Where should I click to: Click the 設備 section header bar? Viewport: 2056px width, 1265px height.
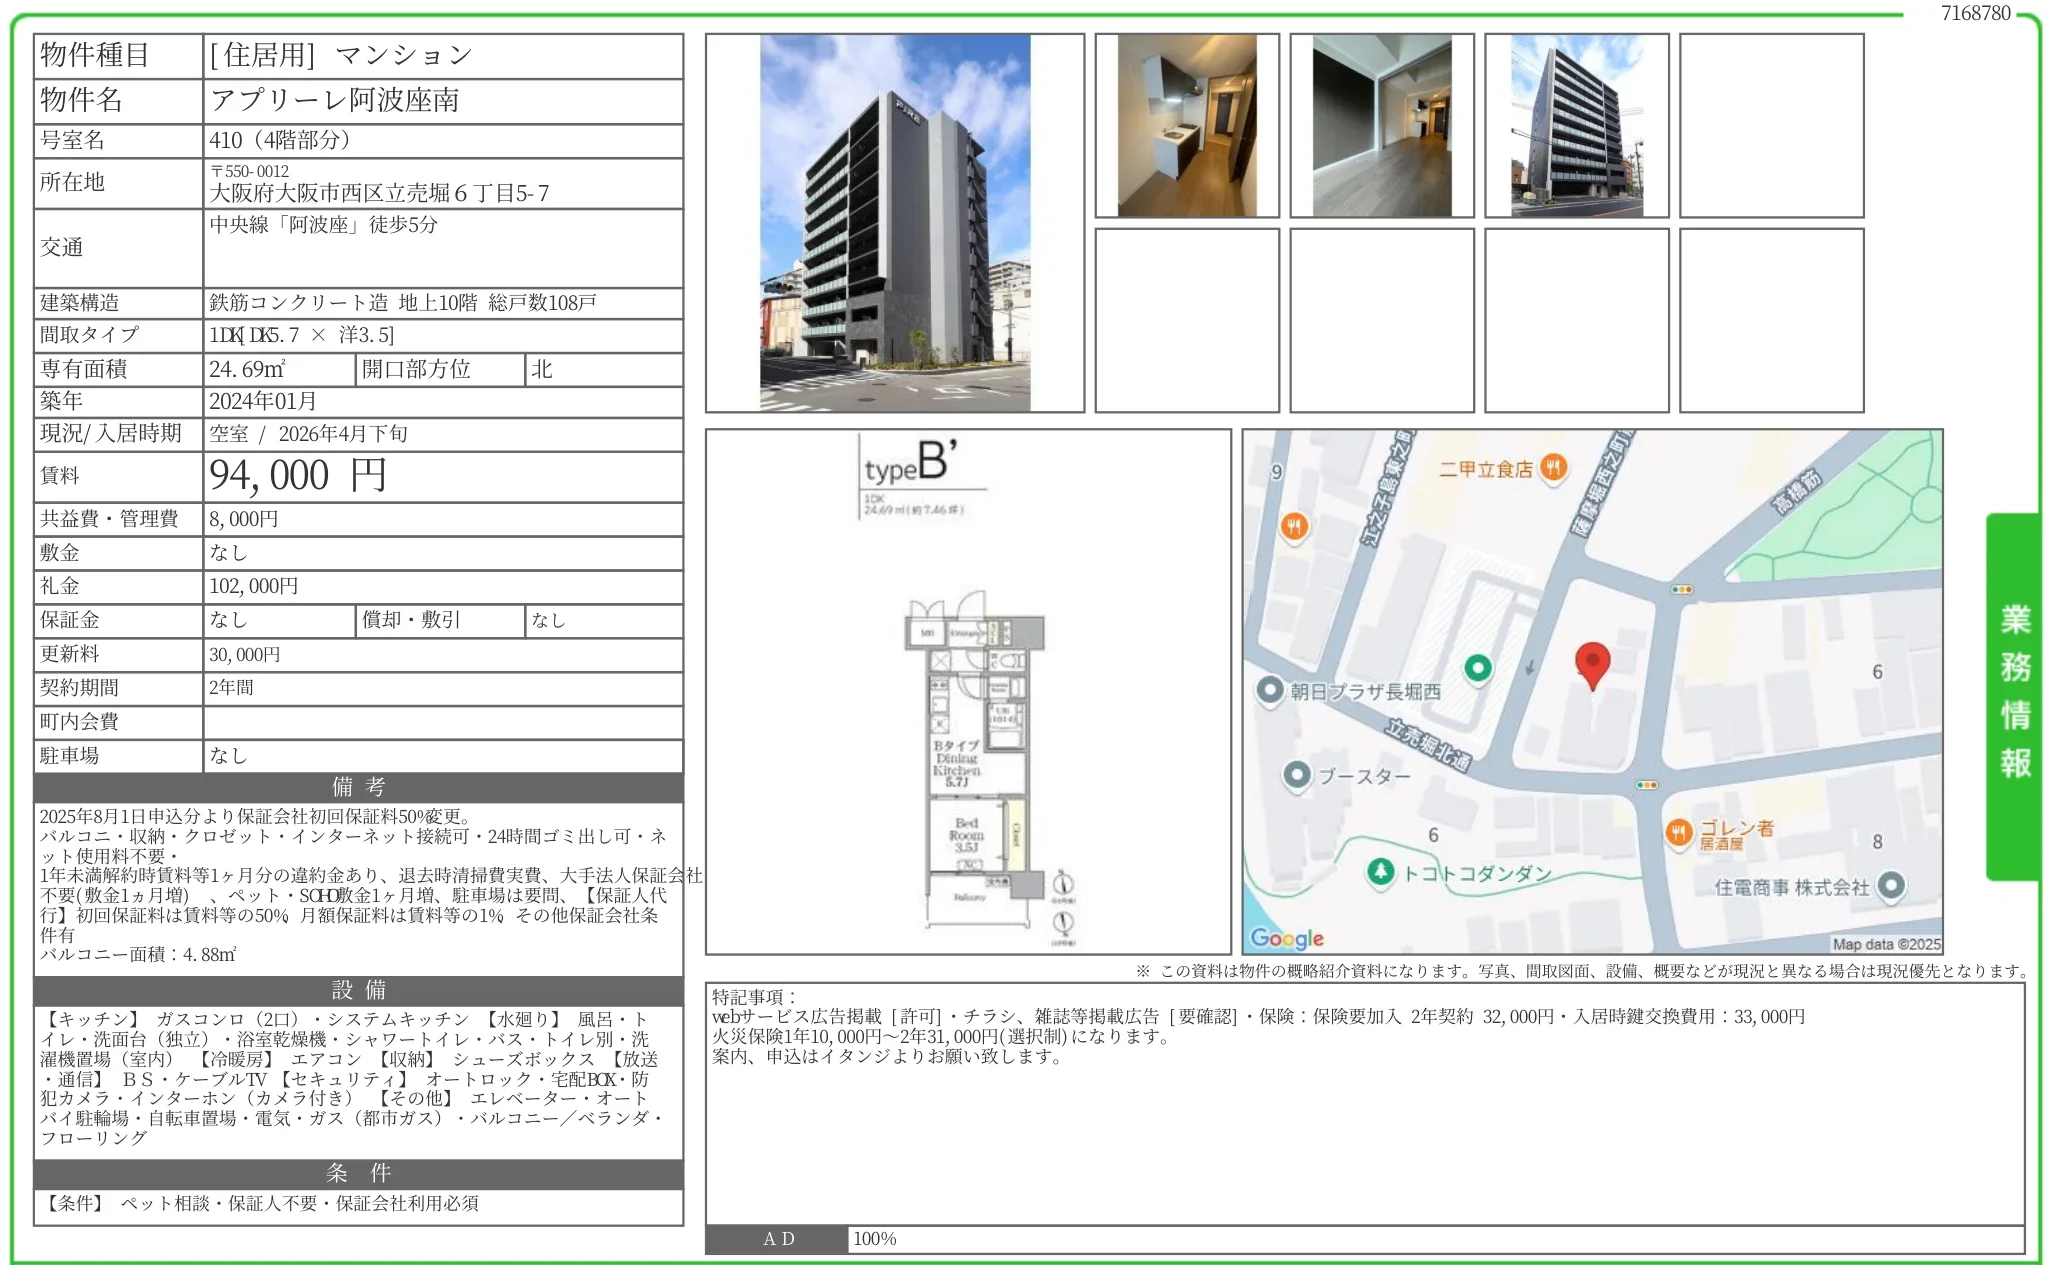pos(358,990)
